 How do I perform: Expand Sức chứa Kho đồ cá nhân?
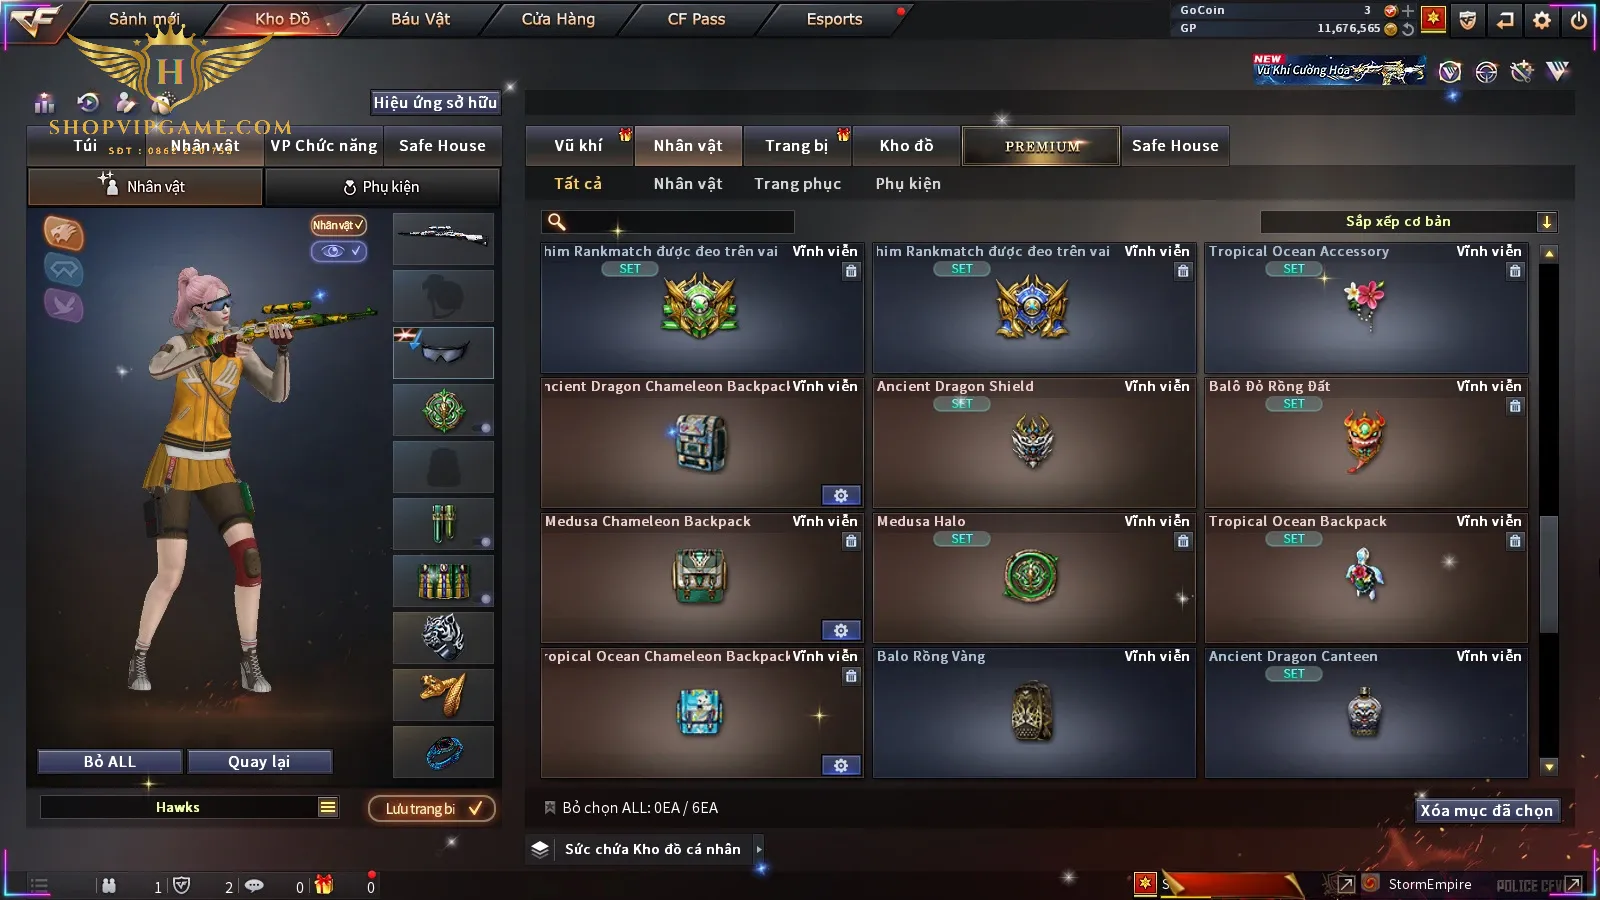tap(760, 849)
